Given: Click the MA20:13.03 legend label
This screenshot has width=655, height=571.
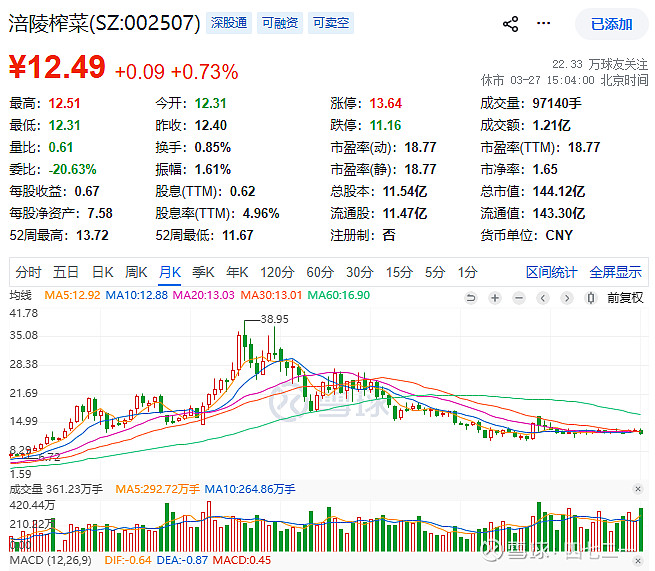Looking at the screenshot, I should [203, 295].
